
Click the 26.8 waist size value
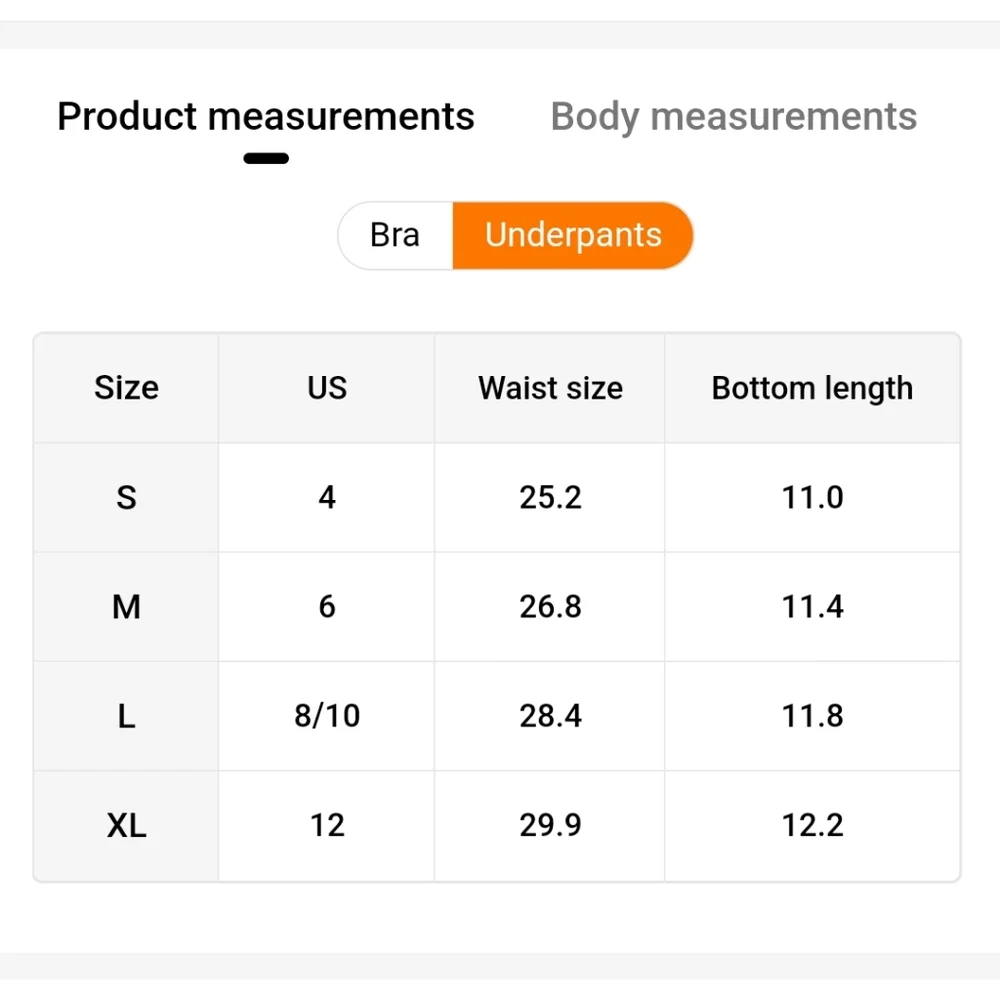coord(550,606)
